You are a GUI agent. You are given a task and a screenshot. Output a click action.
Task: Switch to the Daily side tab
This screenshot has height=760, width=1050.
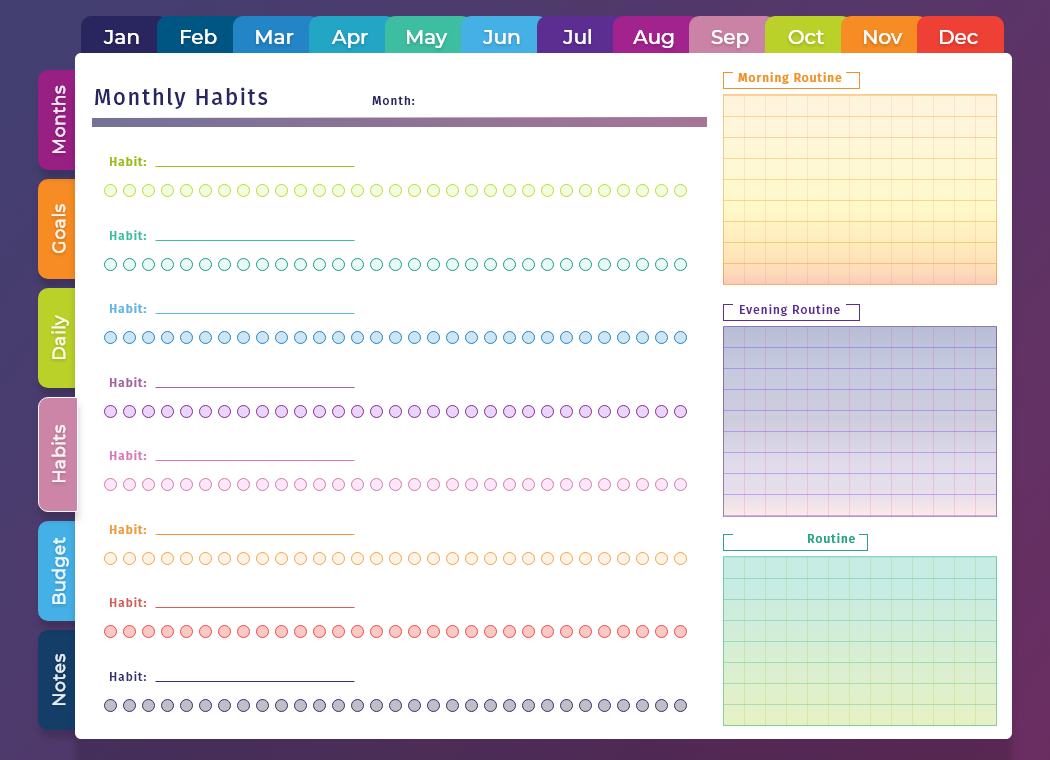[58, 338]
